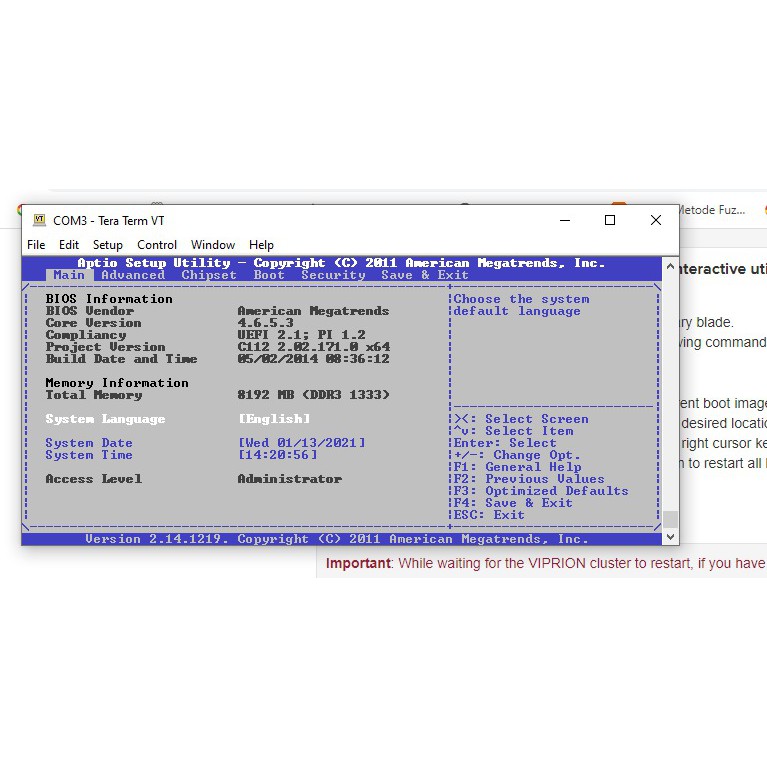The image size is (767, 767).
Task: Open the Help menu
Action: [x=261, y=245]
